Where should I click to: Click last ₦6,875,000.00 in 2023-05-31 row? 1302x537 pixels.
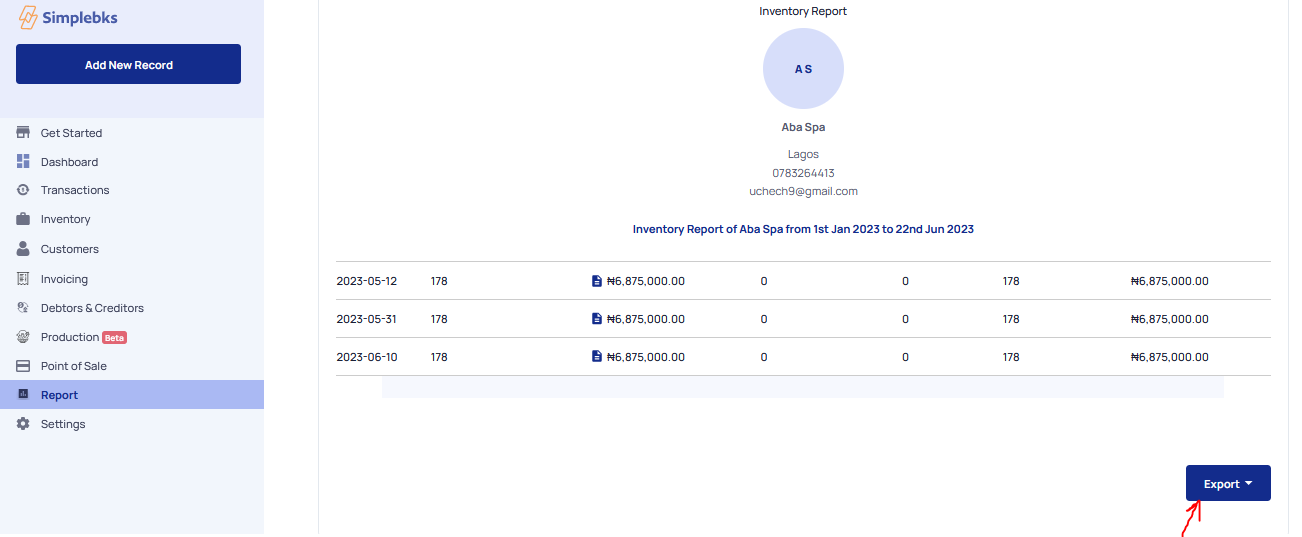click(x=1169, y=319)
